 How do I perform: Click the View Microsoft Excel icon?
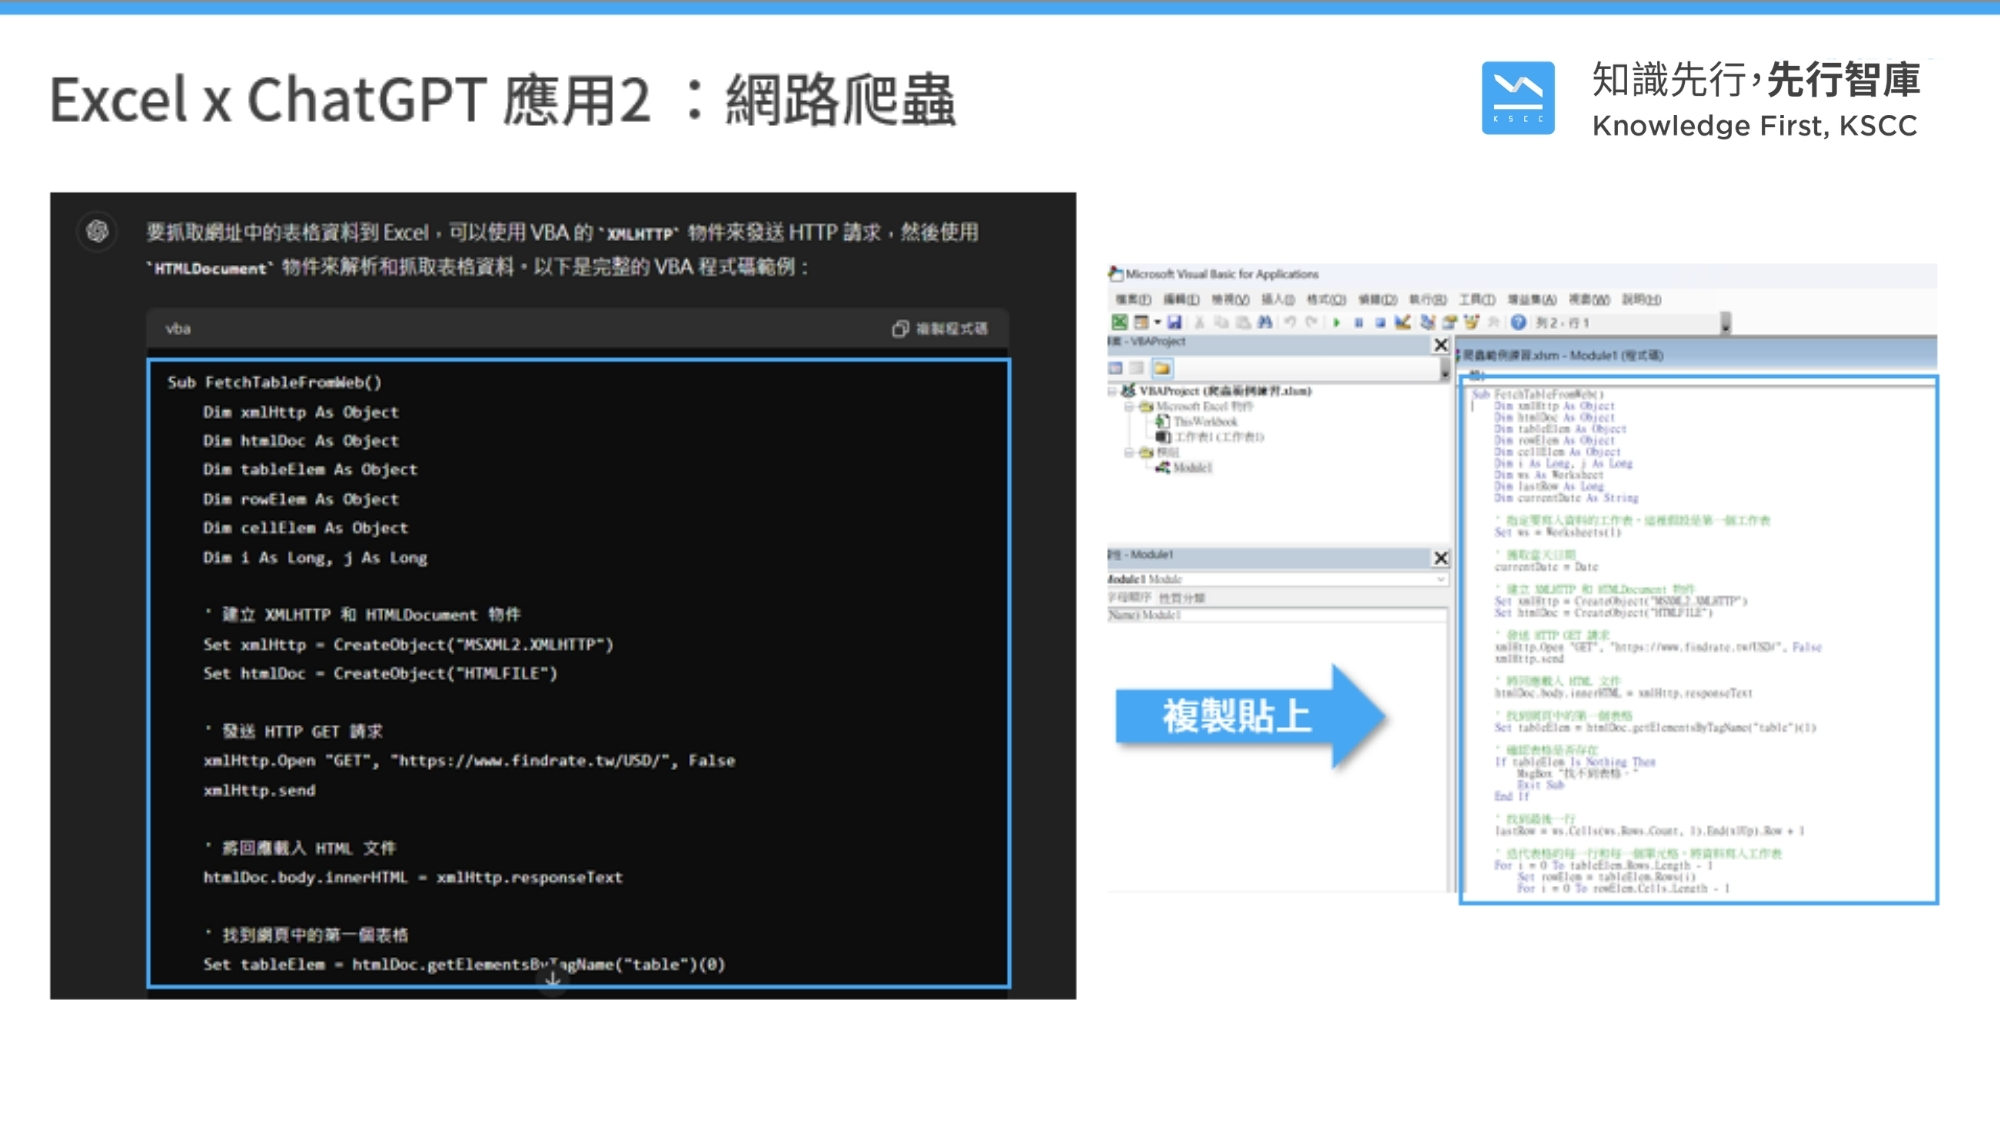1120,322
